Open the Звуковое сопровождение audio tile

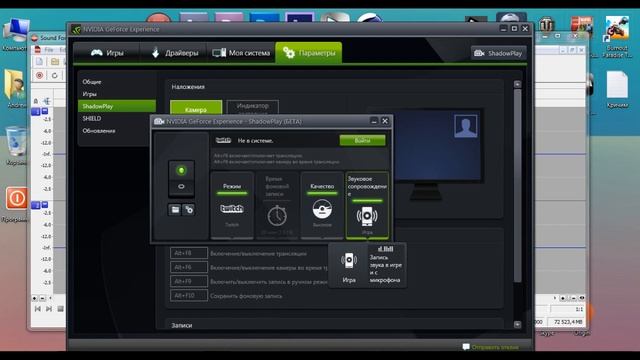(x=367, y=205)
